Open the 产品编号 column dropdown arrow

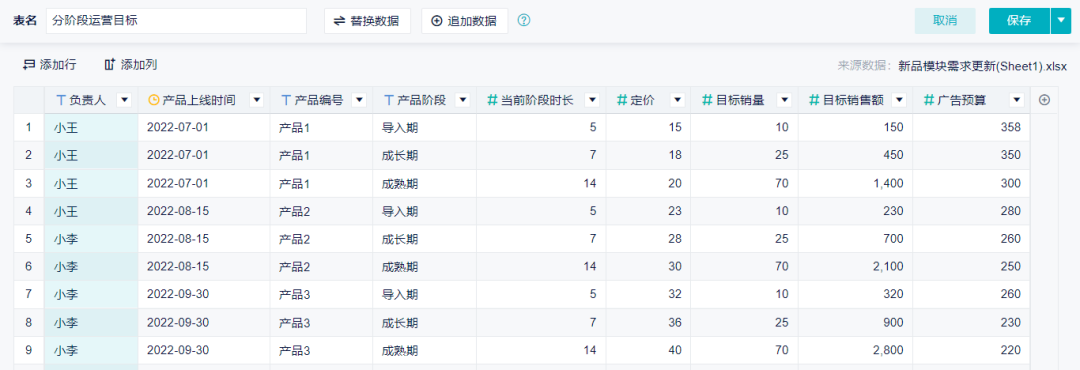point(359,101)
